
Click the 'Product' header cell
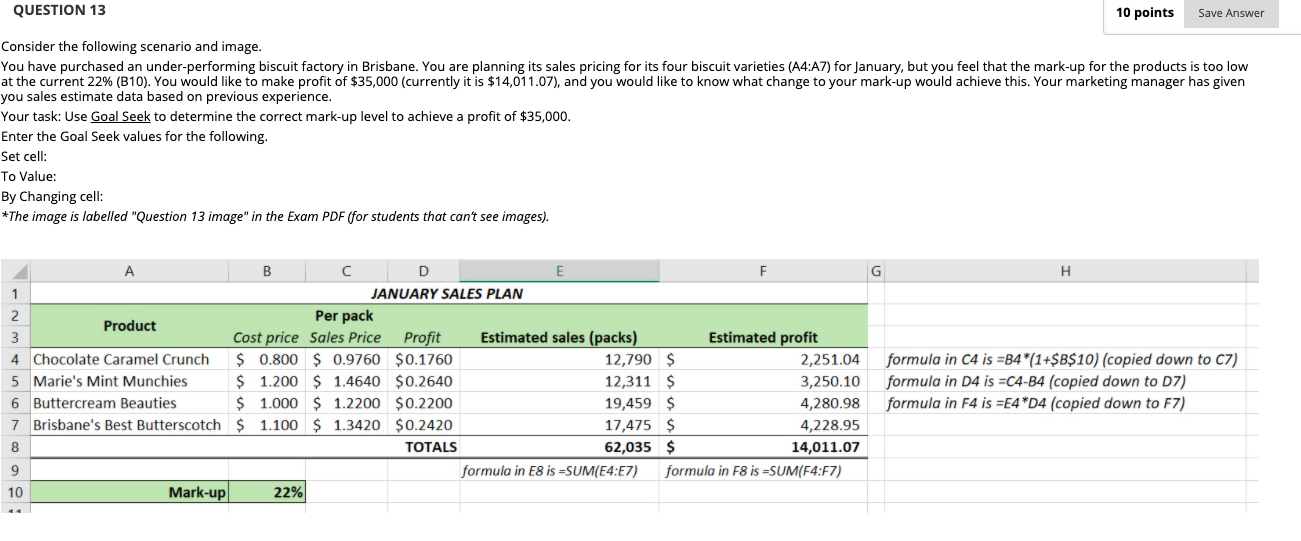130,326
